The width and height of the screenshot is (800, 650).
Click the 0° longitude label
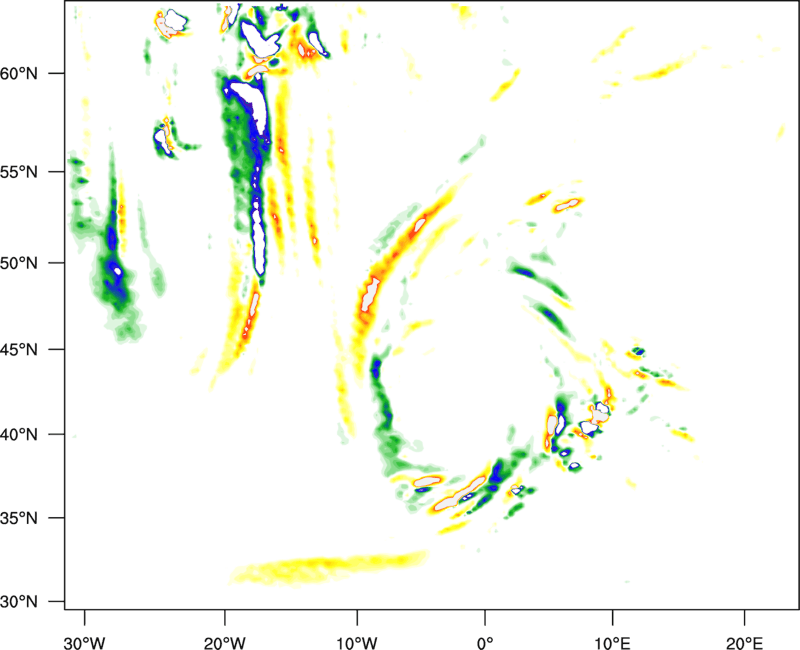pos(485,643)
